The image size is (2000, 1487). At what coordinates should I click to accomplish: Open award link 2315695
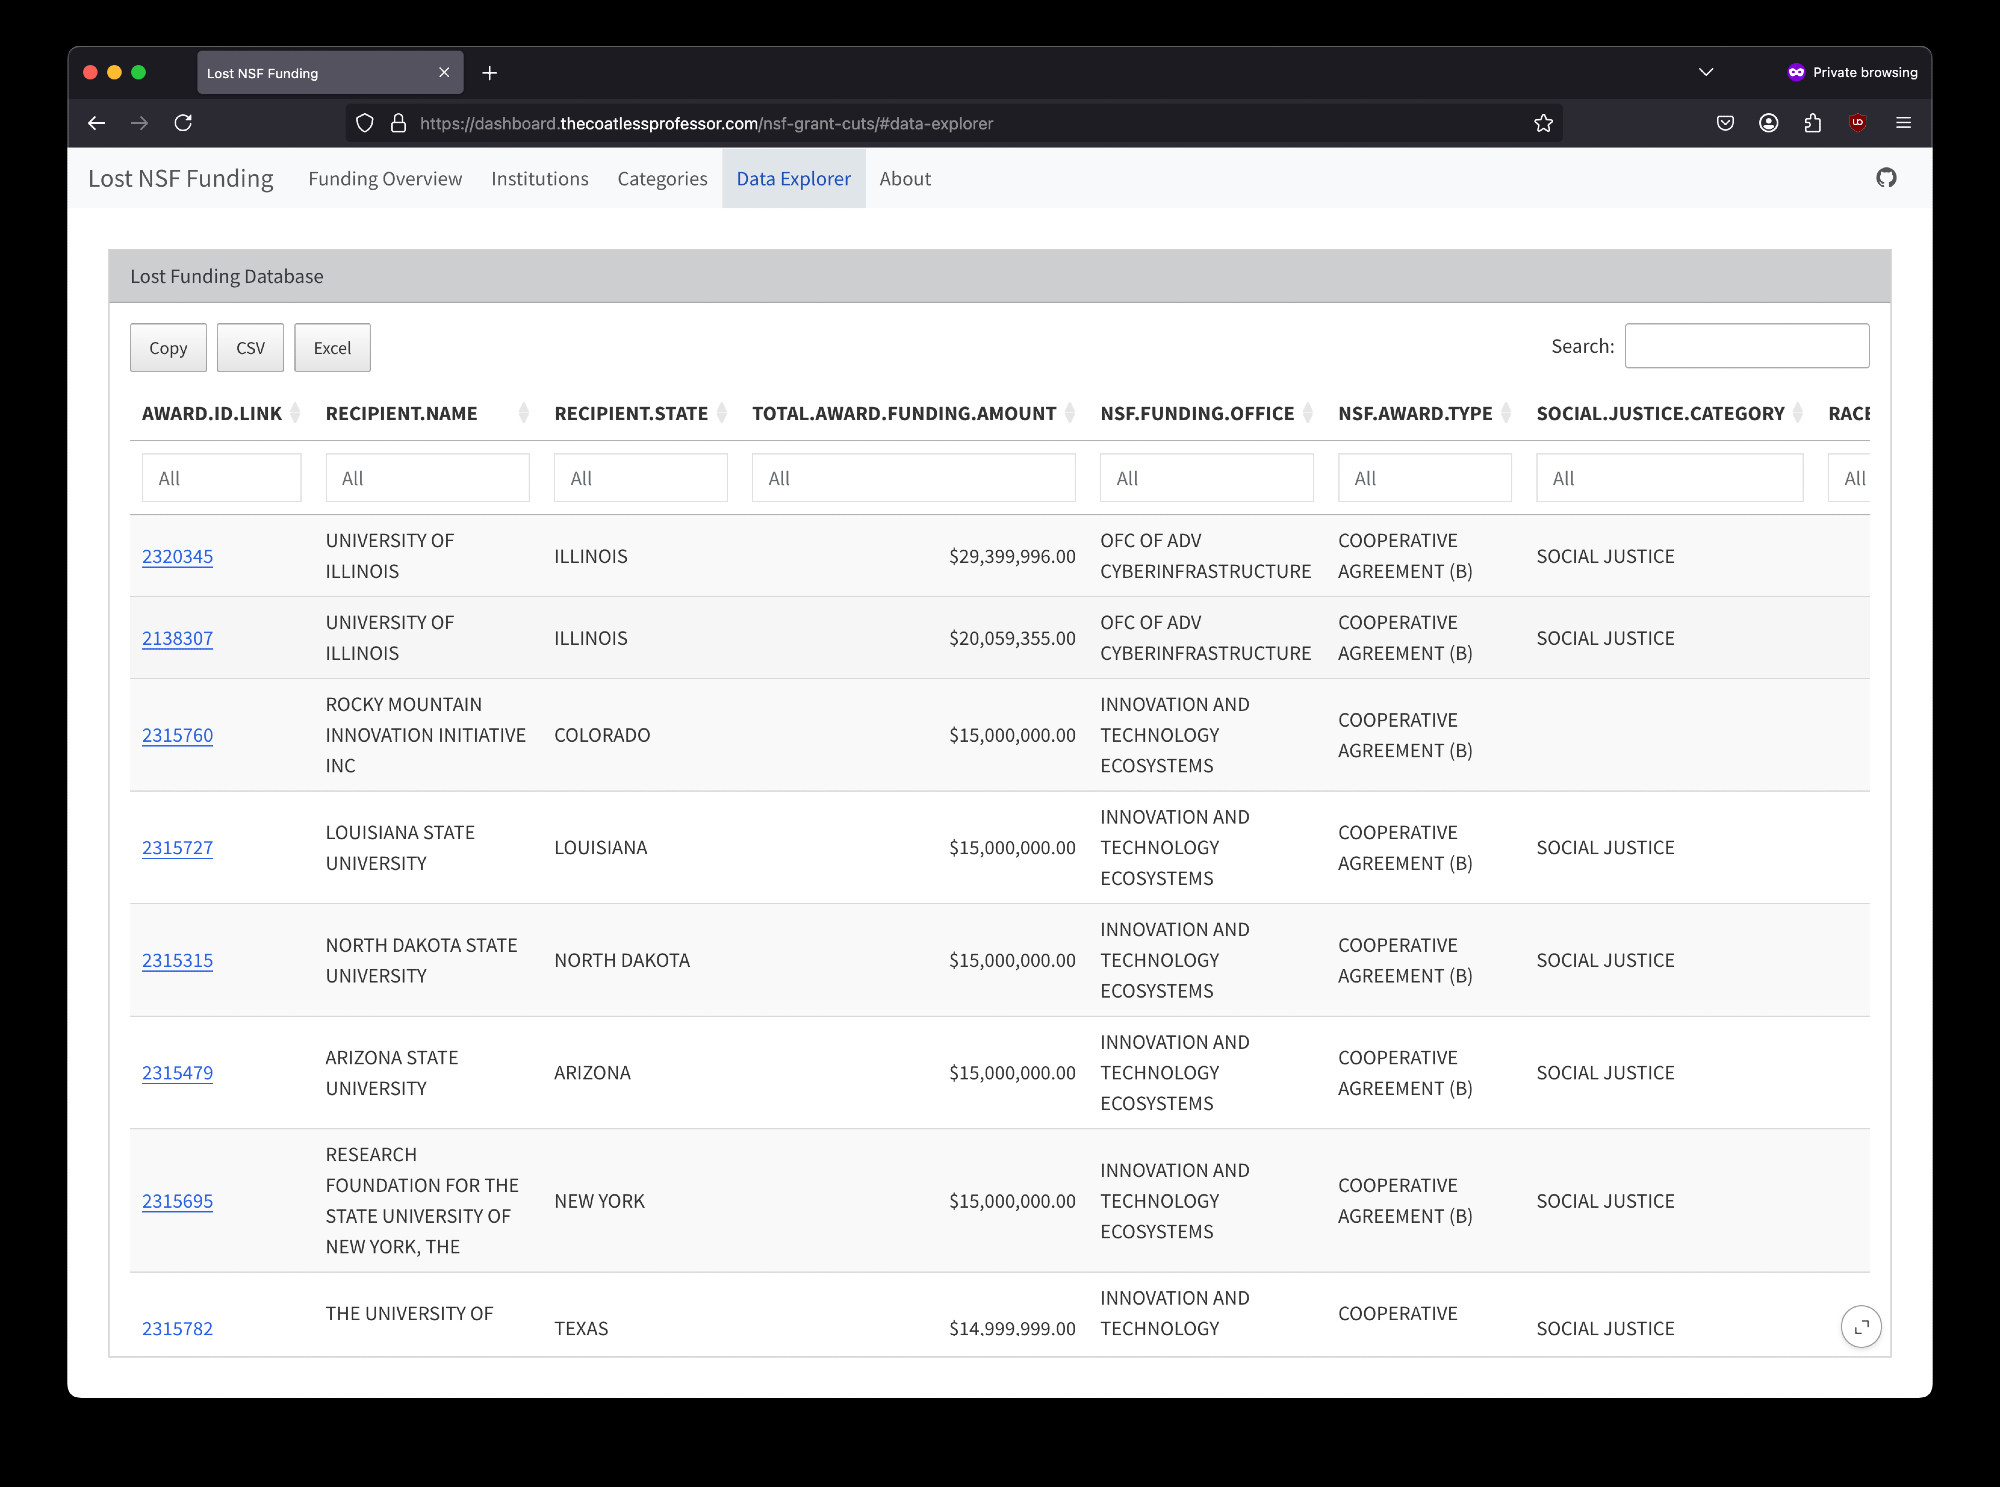(x=177, y=1201)
